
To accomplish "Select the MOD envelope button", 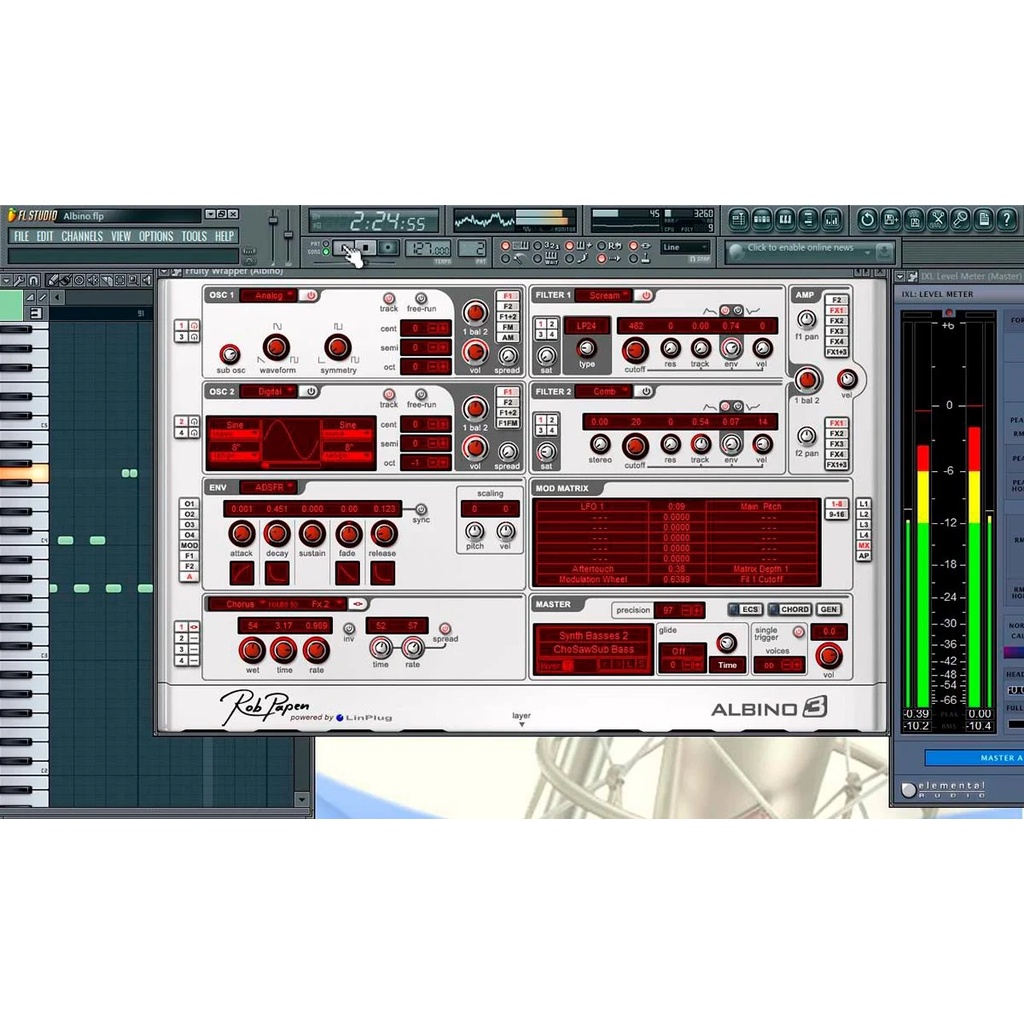I will coord(189,545).
